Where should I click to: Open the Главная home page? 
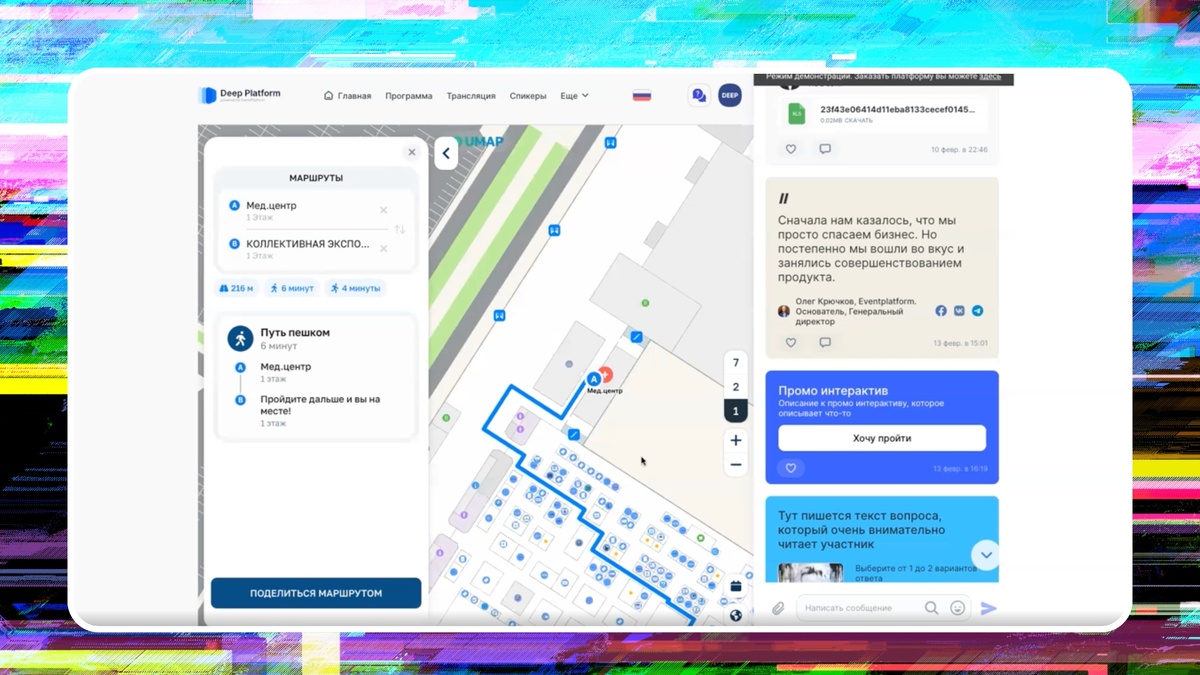point(347,96)
